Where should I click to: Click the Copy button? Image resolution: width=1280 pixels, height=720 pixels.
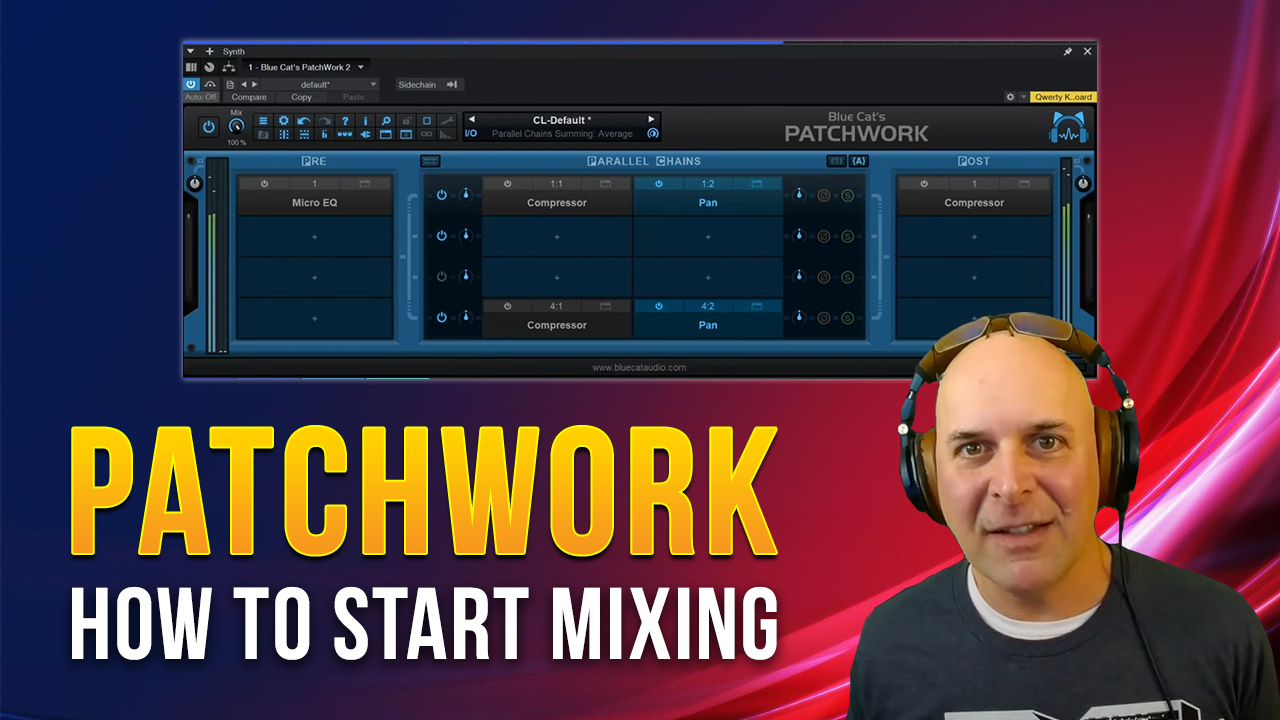[302, 97]
